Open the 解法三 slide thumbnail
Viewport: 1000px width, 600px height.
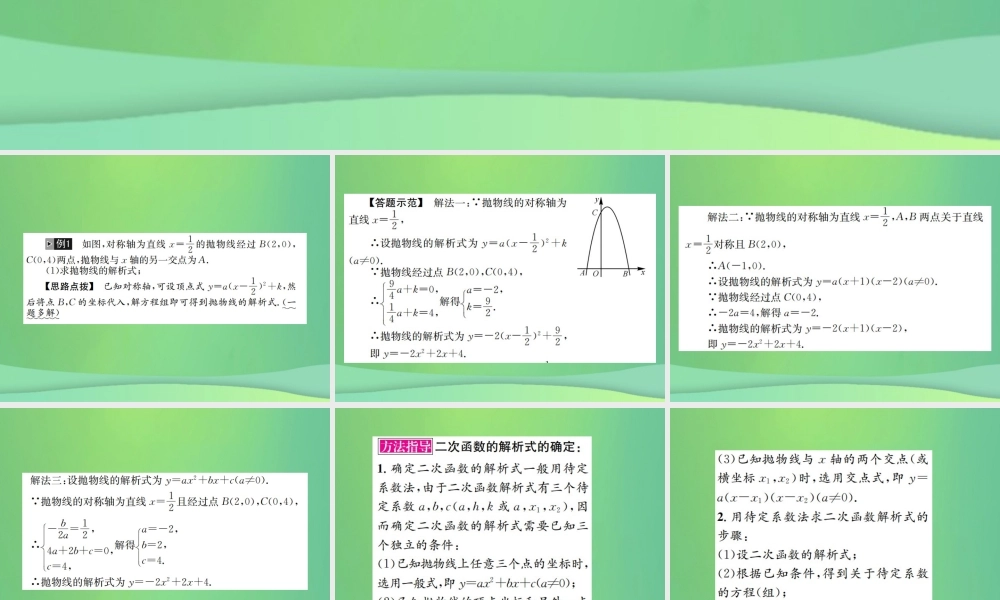[x=165, y=504]
